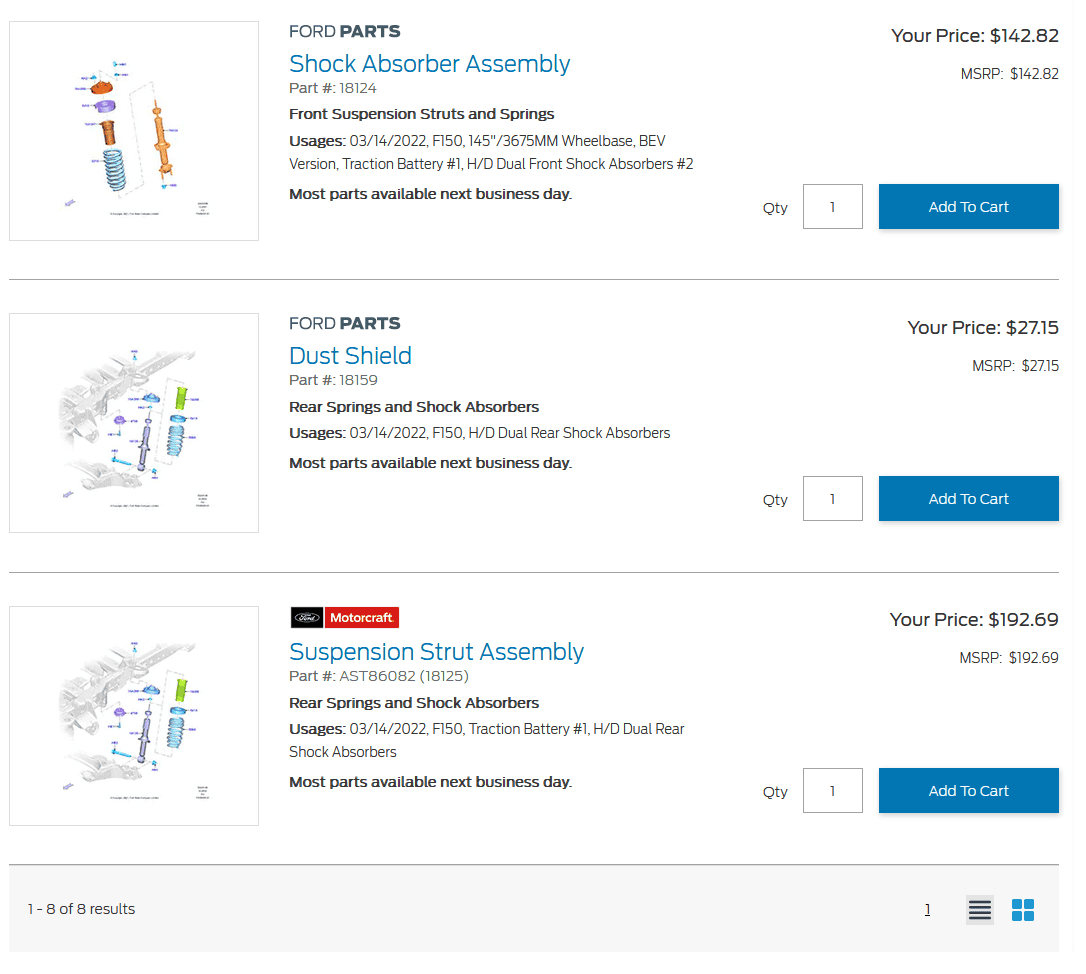1086x974 pixels.
Task: Go to page 1 of results
Action: click(927, 910)
